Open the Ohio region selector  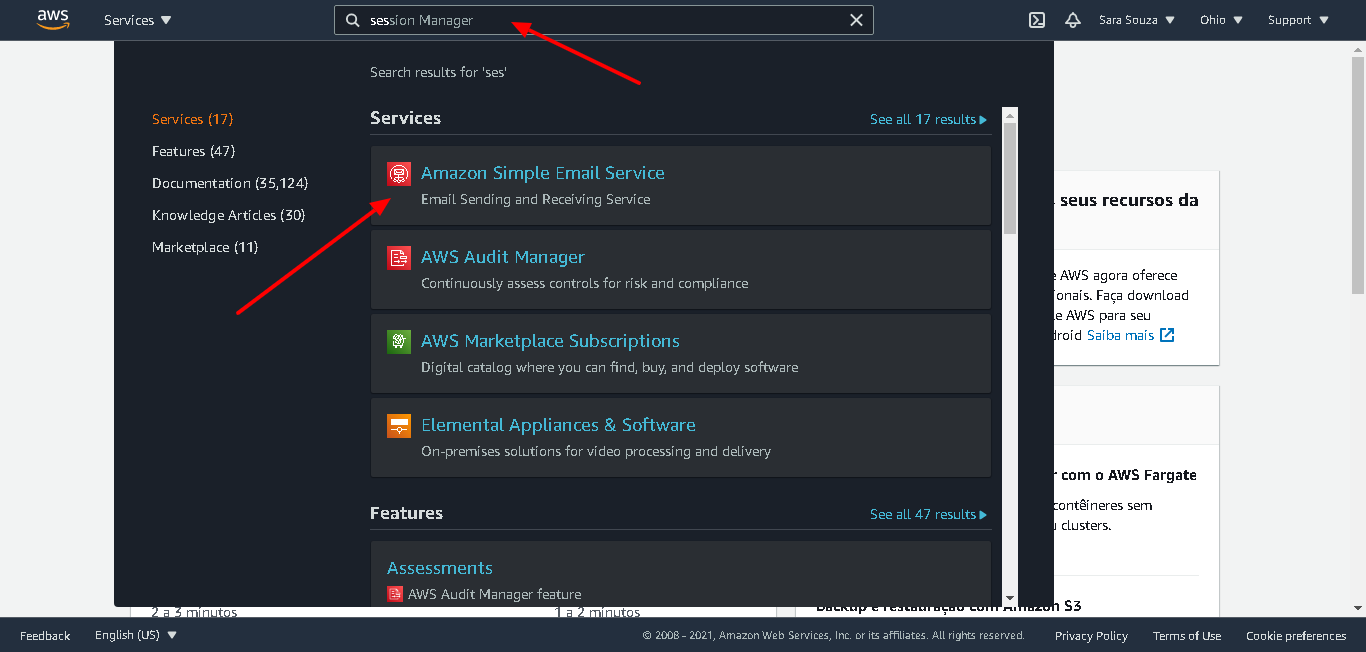pos(1221,20)
